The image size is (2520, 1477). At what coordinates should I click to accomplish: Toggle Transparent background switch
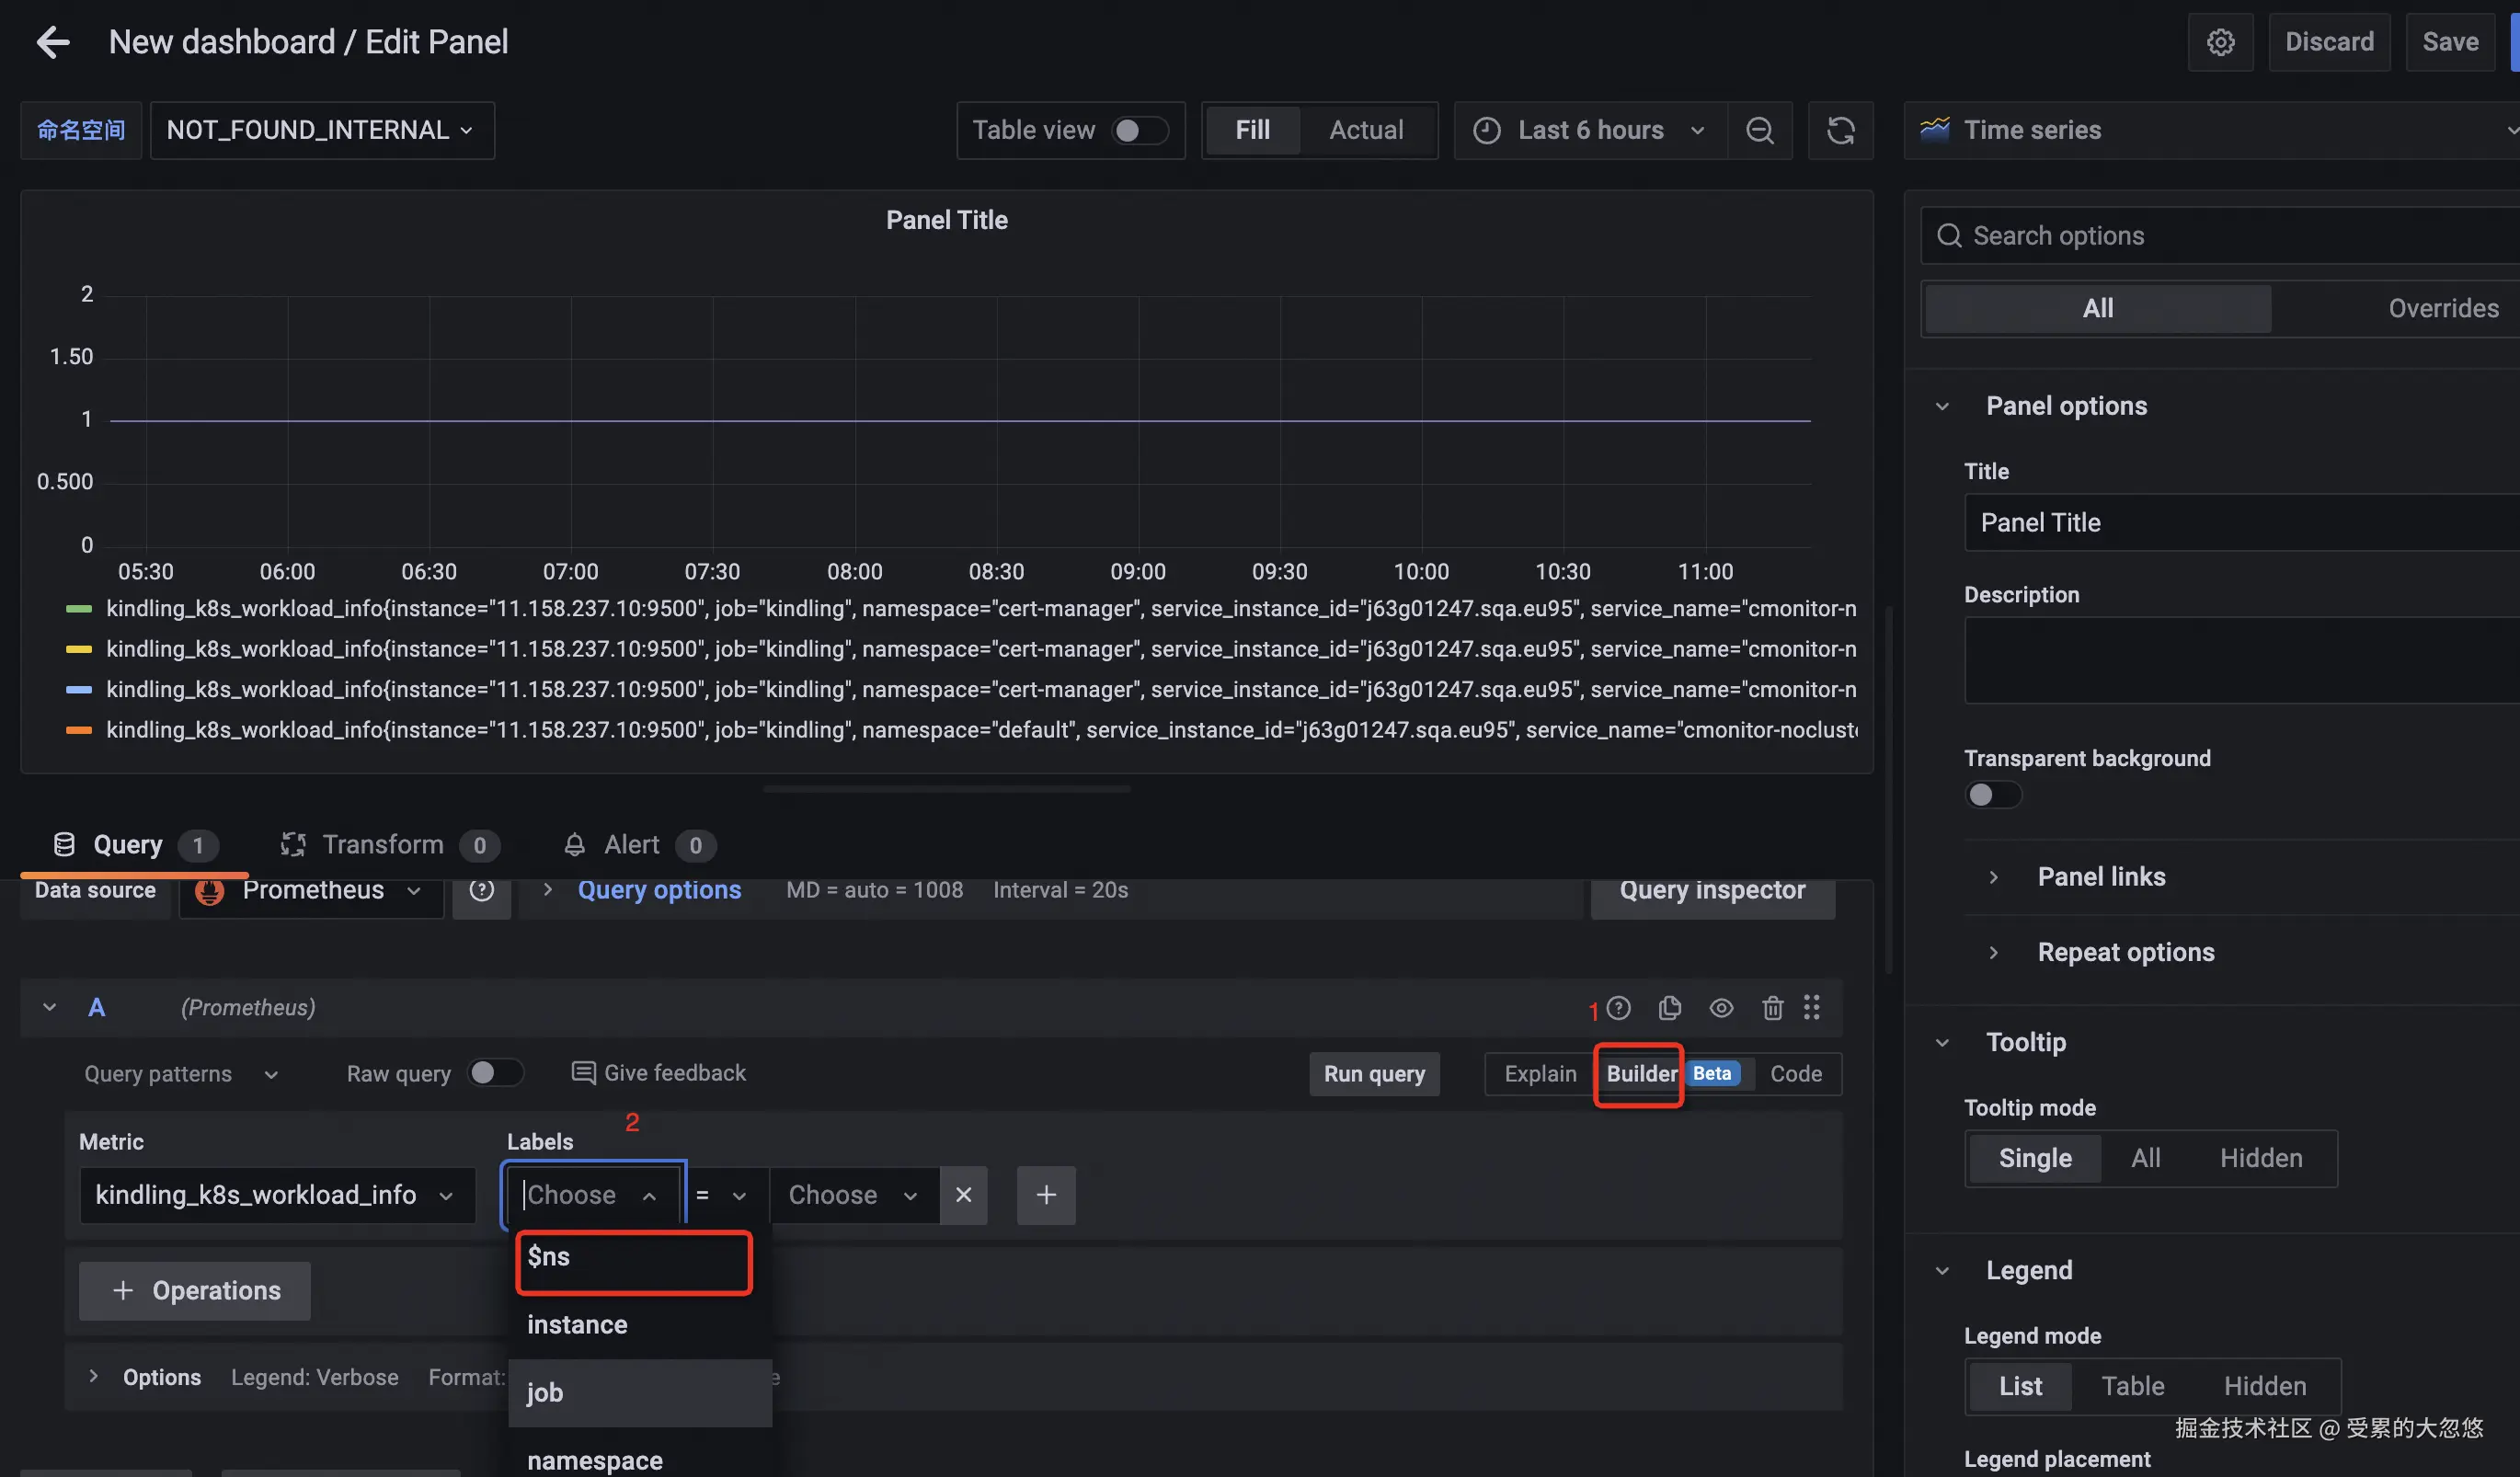point(1992,795)
